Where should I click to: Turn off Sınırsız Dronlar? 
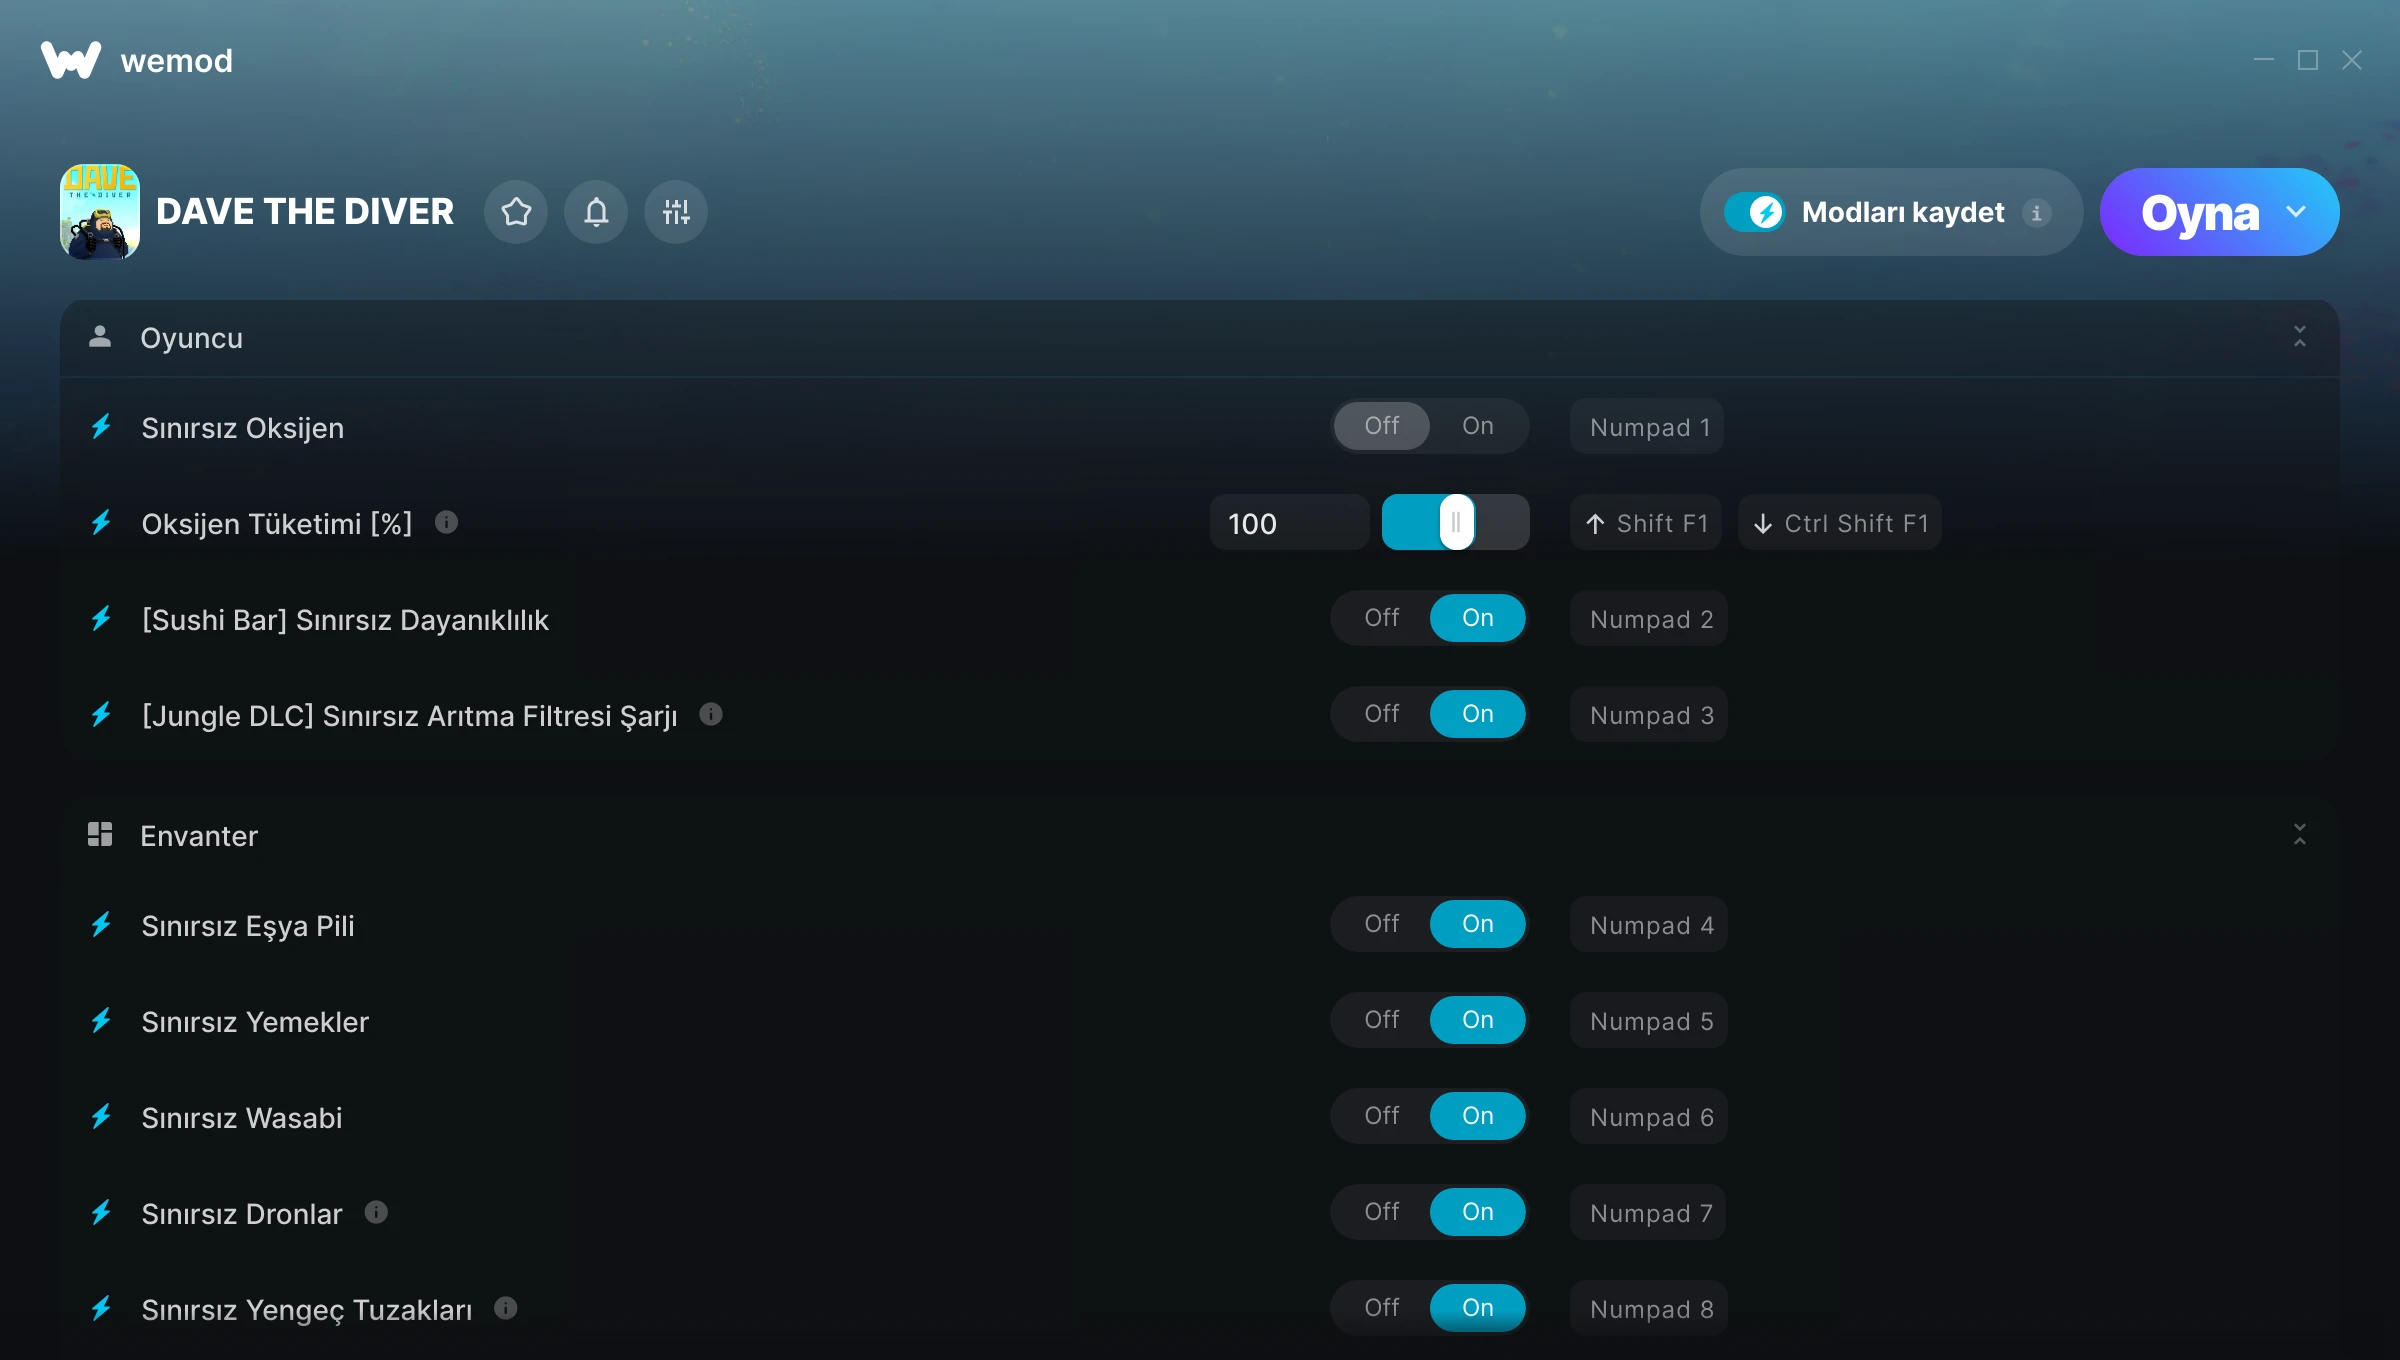[x=1381, y=1212]
